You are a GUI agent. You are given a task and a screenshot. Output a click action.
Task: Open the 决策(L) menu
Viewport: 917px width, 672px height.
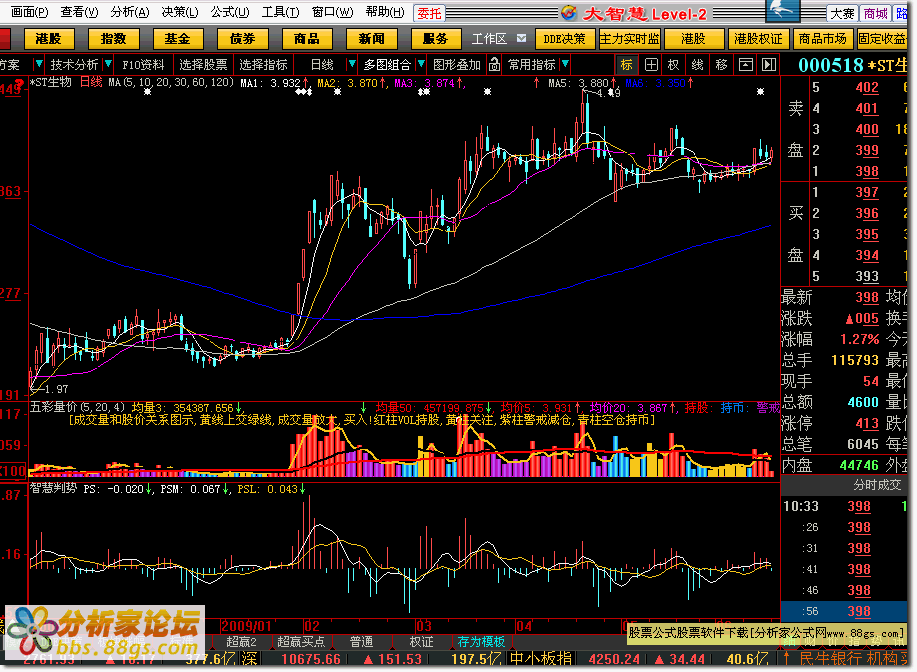[180, 12]
